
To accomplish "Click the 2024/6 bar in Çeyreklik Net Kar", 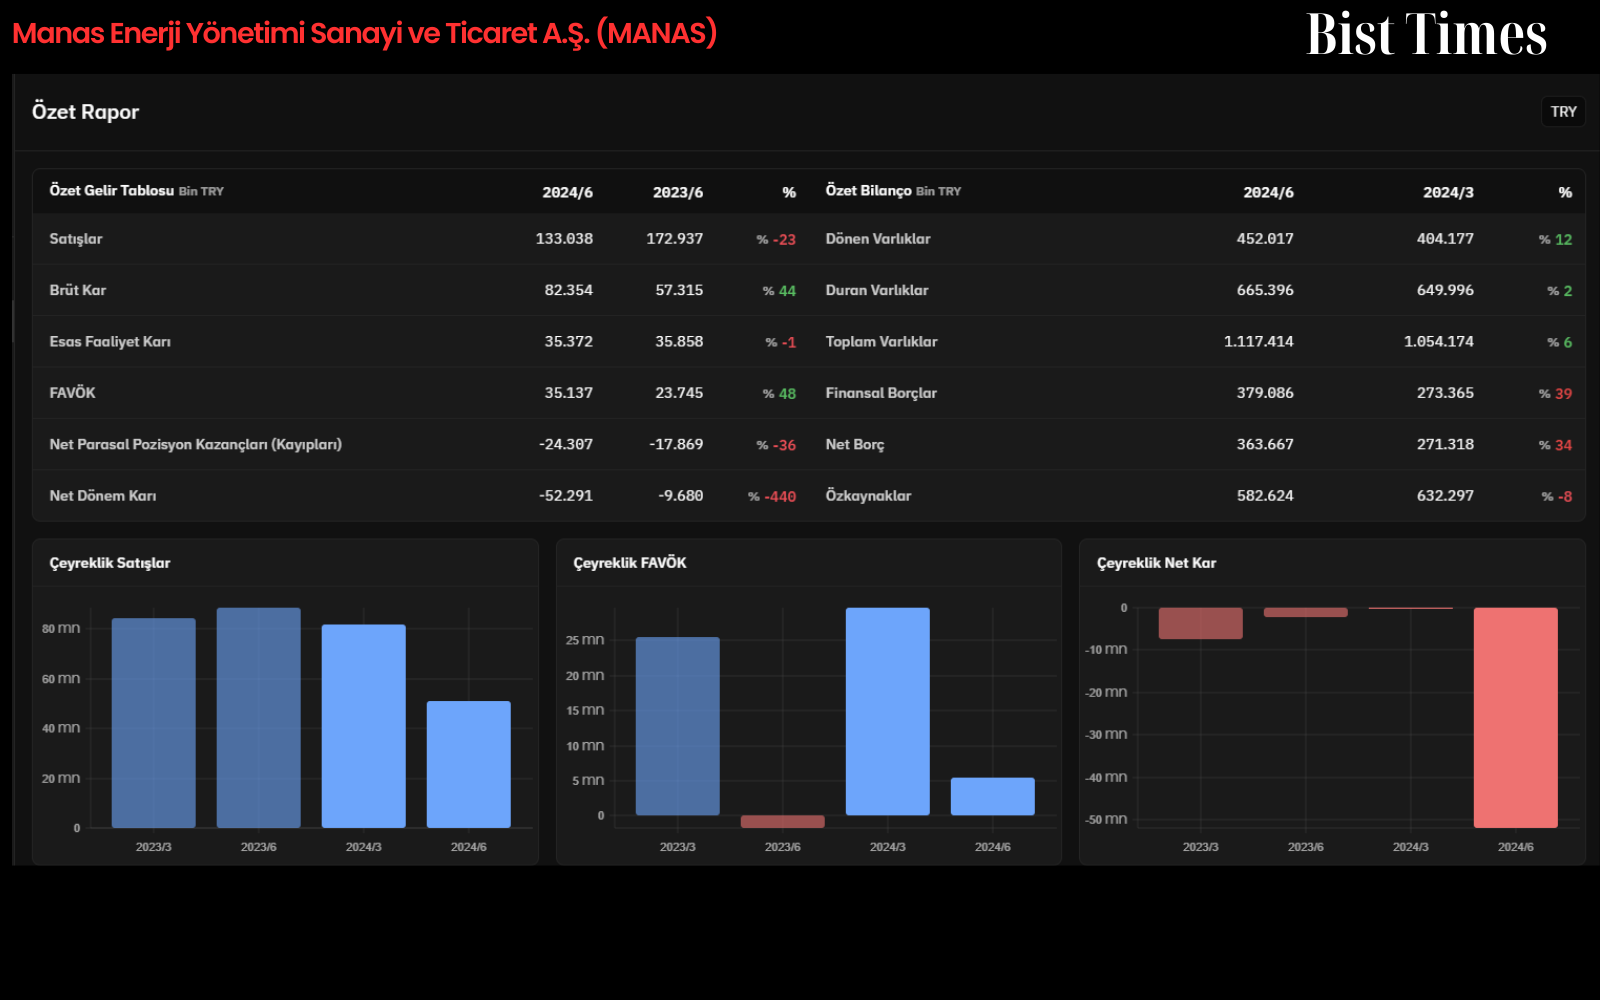I will [1516, 718].
